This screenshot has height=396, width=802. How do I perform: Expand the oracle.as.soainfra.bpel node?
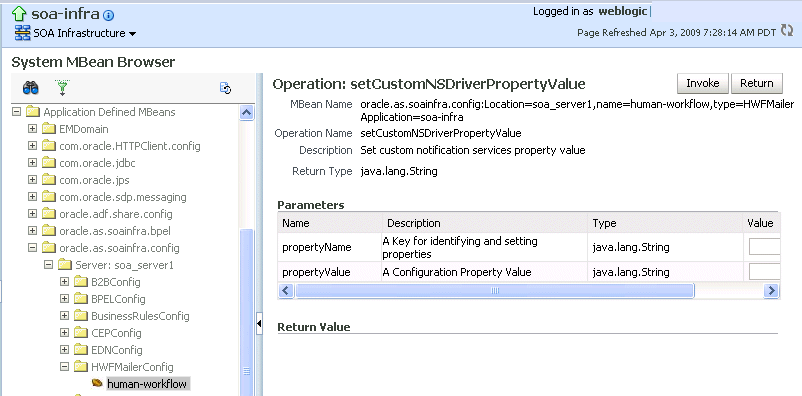[x=33, y=231]
